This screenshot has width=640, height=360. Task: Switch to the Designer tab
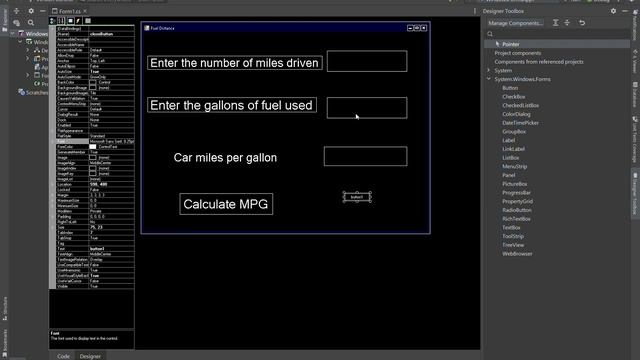click(x=90, y=356)
